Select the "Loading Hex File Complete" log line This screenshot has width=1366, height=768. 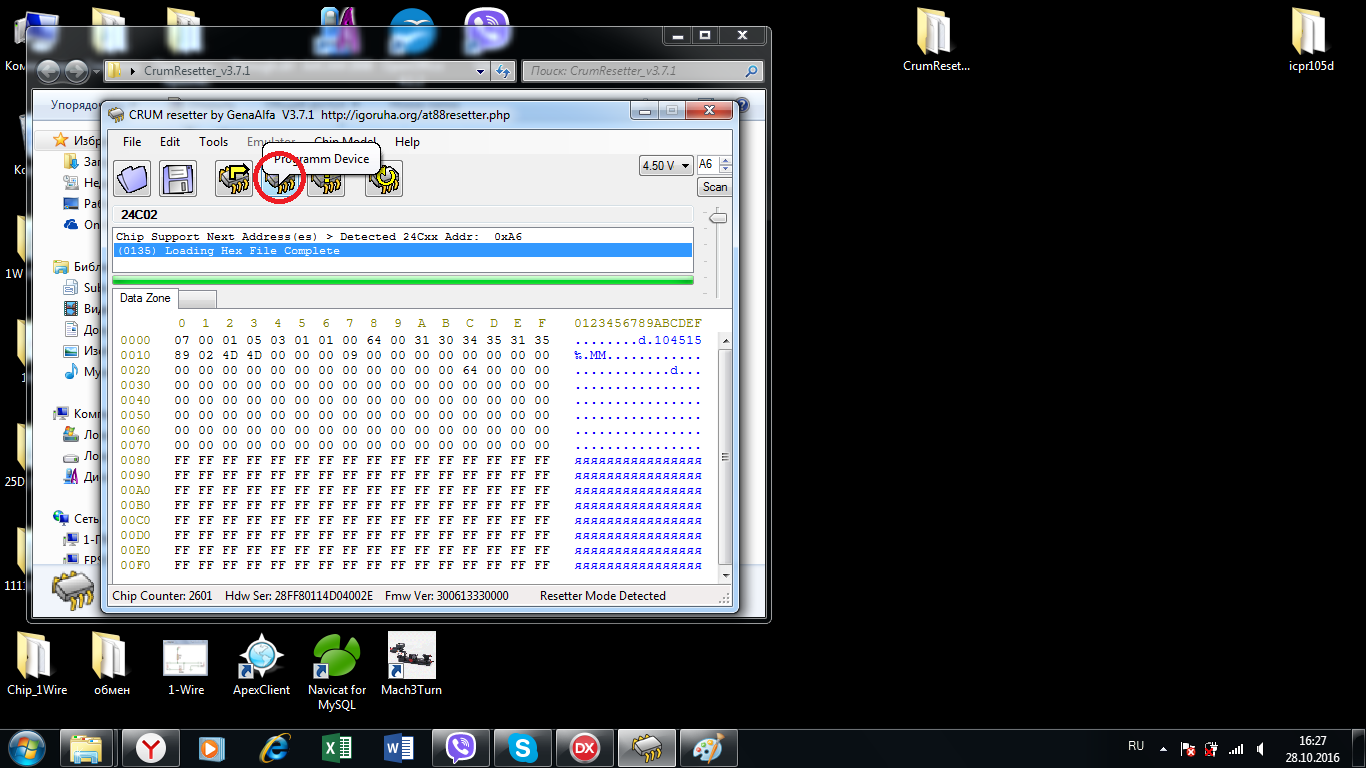pyautogui.click(x=403, y=251)
